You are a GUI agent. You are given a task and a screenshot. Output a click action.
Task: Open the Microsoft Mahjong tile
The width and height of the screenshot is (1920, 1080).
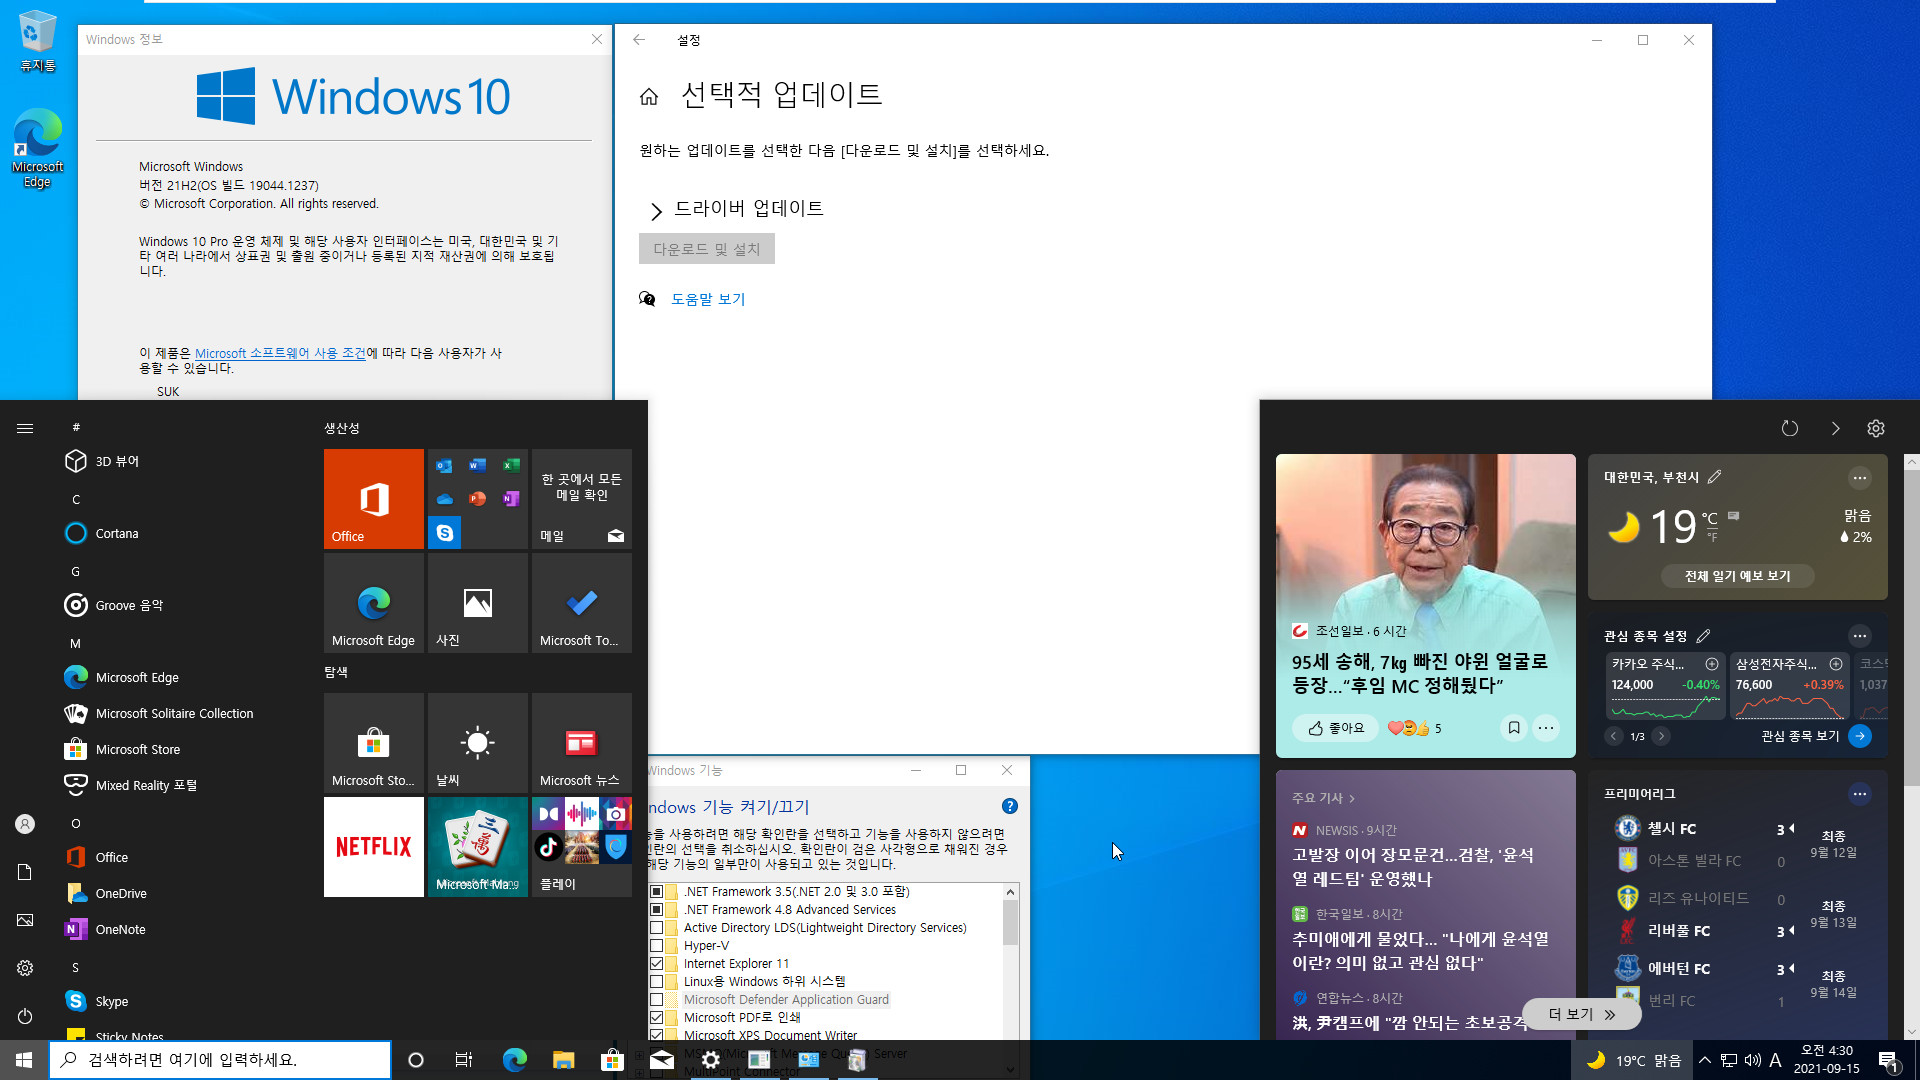[x=478, y=847]
